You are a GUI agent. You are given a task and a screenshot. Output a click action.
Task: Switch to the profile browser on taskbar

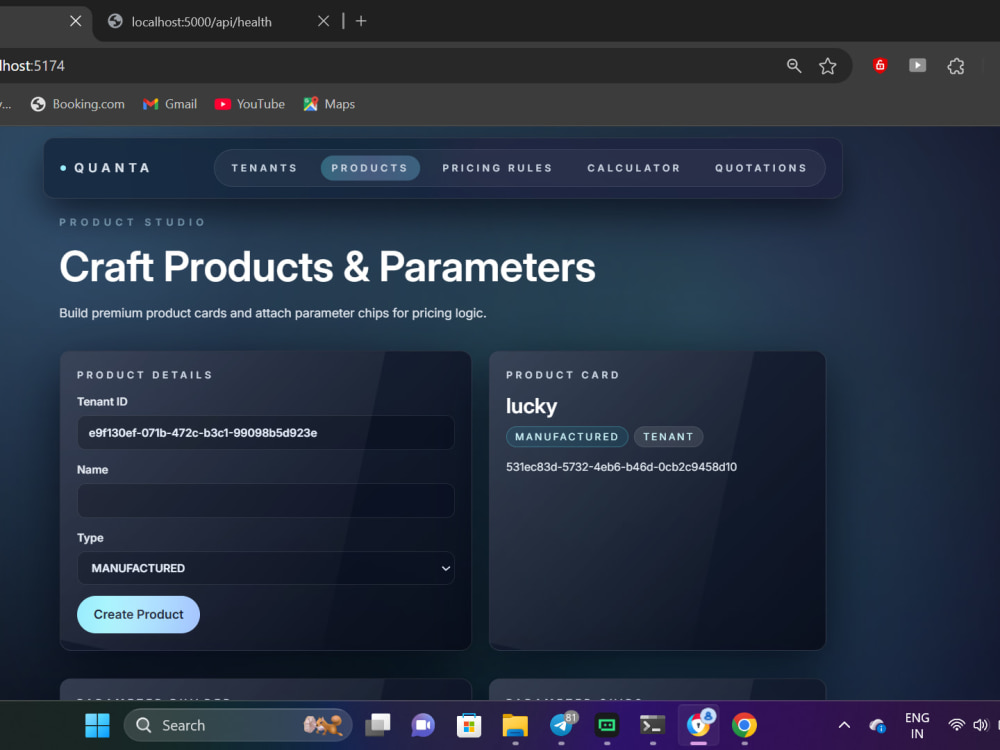coord(699,724)
